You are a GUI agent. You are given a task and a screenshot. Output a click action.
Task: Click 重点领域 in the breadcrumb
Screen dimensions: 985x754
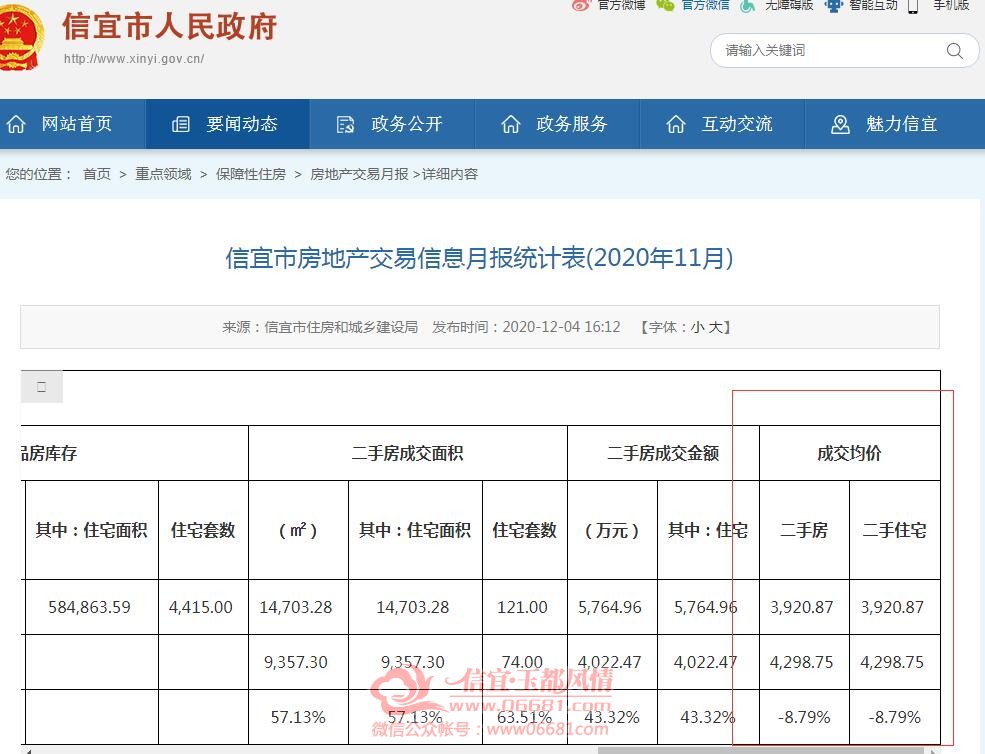[x=163, y=174]
